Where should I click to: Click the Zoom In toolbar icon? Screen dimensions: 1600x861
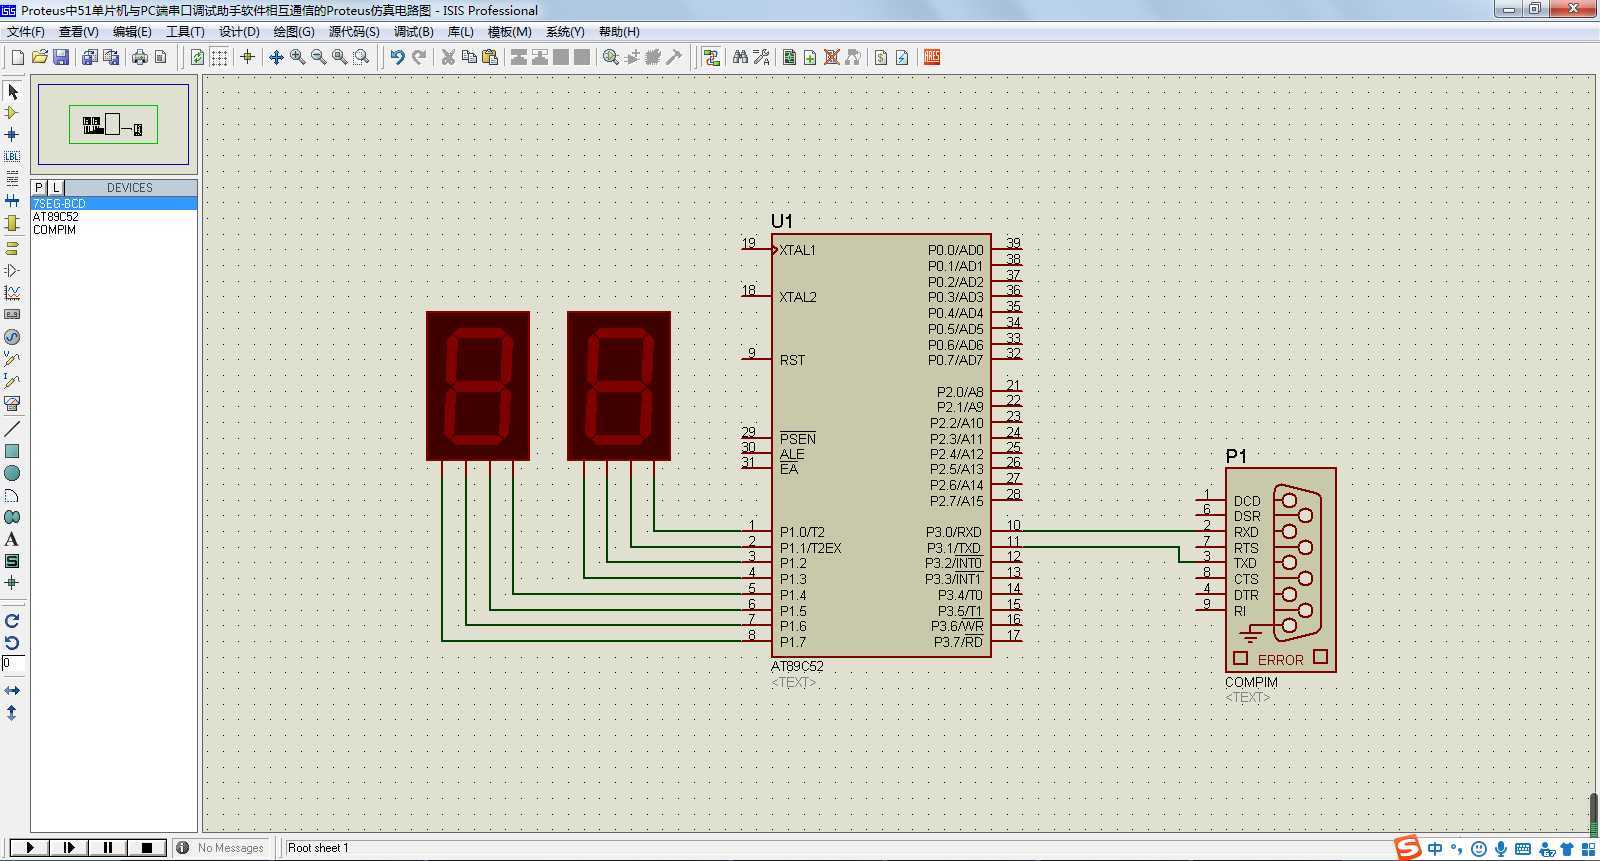point(298,57)
